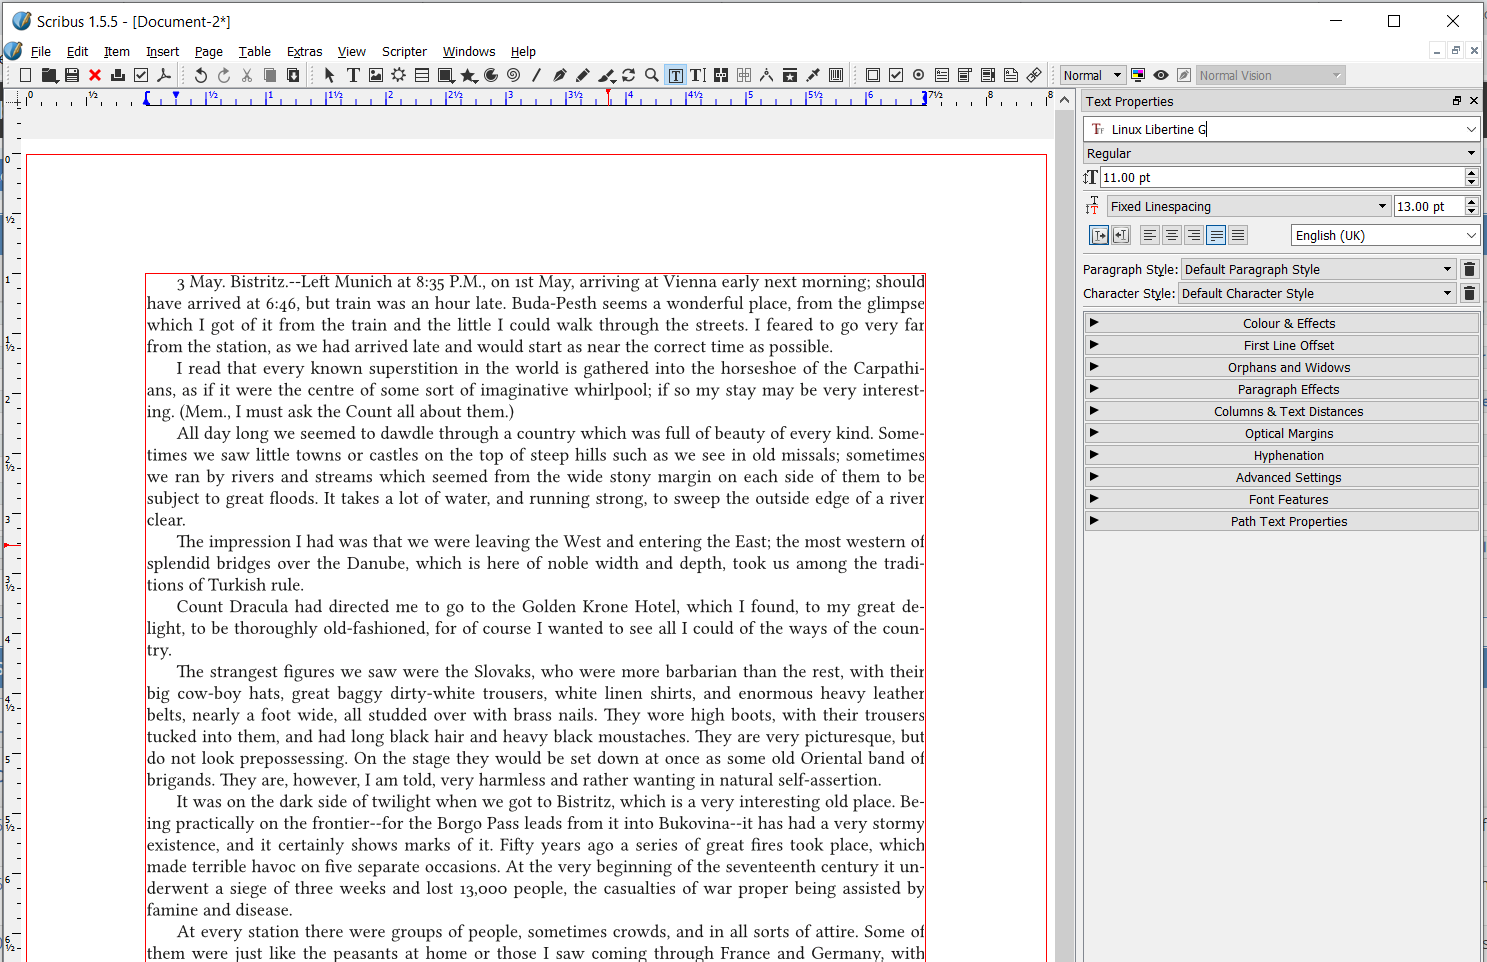Set text alignment to left
Screen dimensions: 1487x962
(x=1150, y=235)
